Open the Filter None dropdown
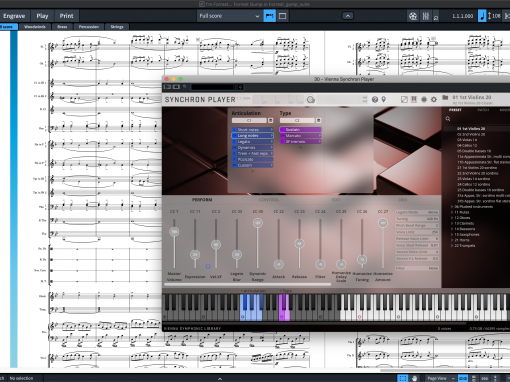Viewport: 510px width, 382px height. pyautogui.click(x=417, y=268)
